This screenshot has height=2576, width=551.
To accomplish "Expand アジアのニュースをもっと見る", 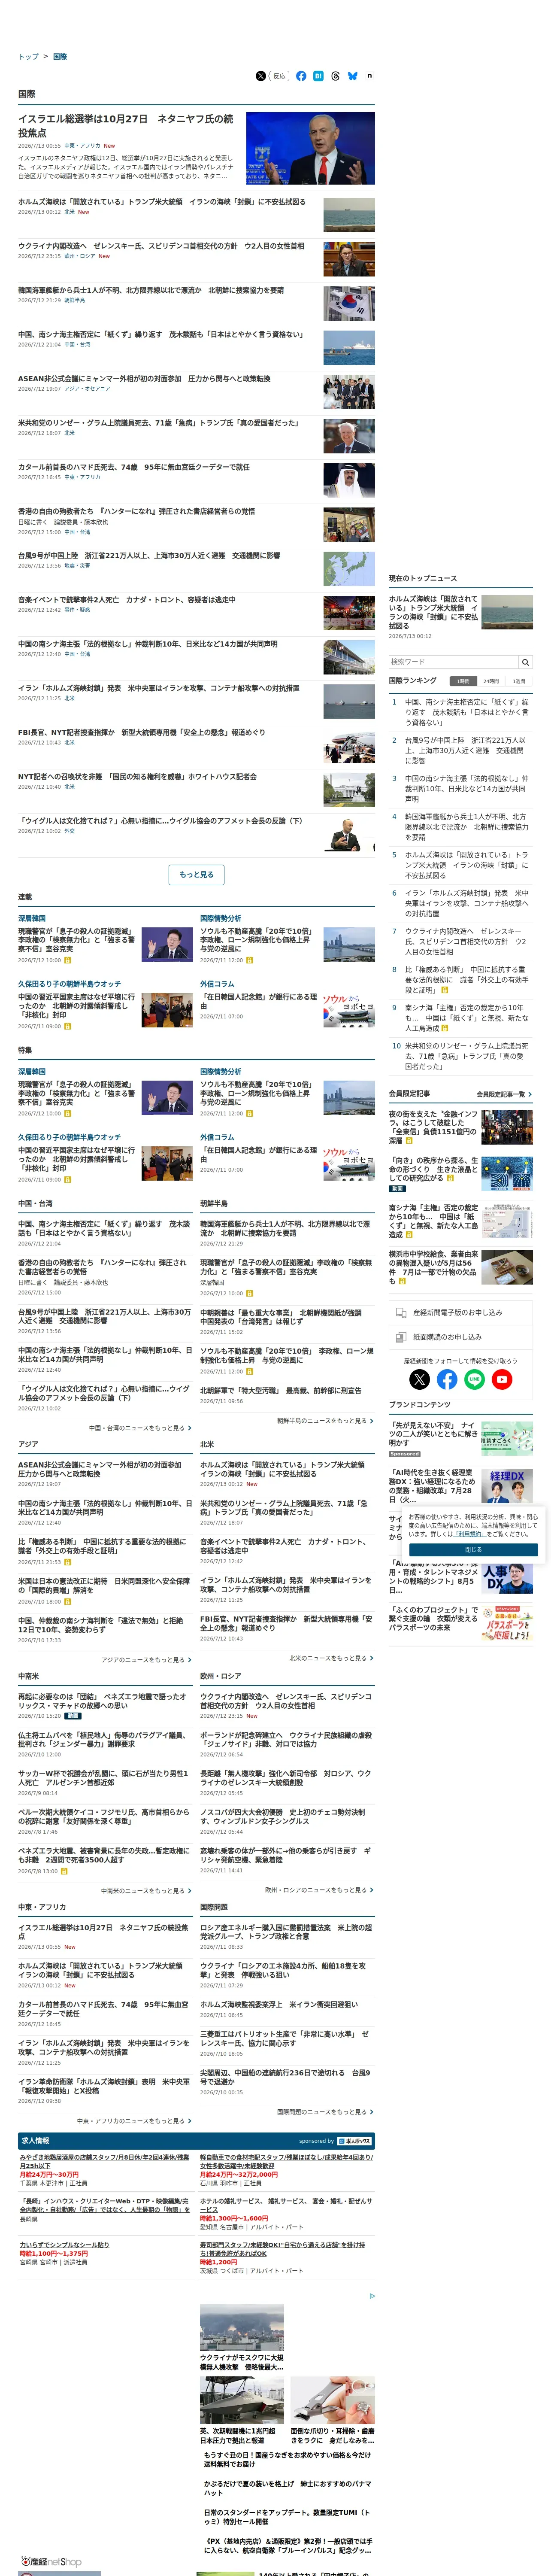I will [146, 1659].
